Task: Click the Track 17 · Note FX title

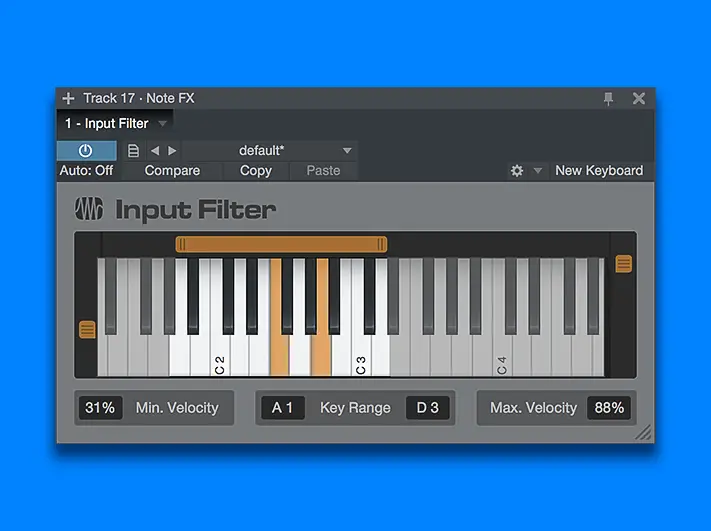Action: point(139,98)
